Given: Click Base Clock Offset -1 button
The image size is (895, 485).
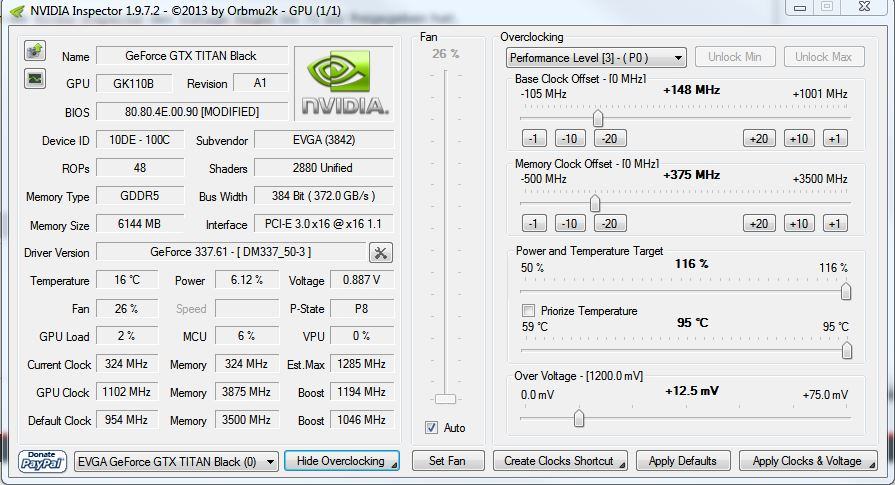Looking at the screenshot, I should pyautogui.click(x=534, y=138).
